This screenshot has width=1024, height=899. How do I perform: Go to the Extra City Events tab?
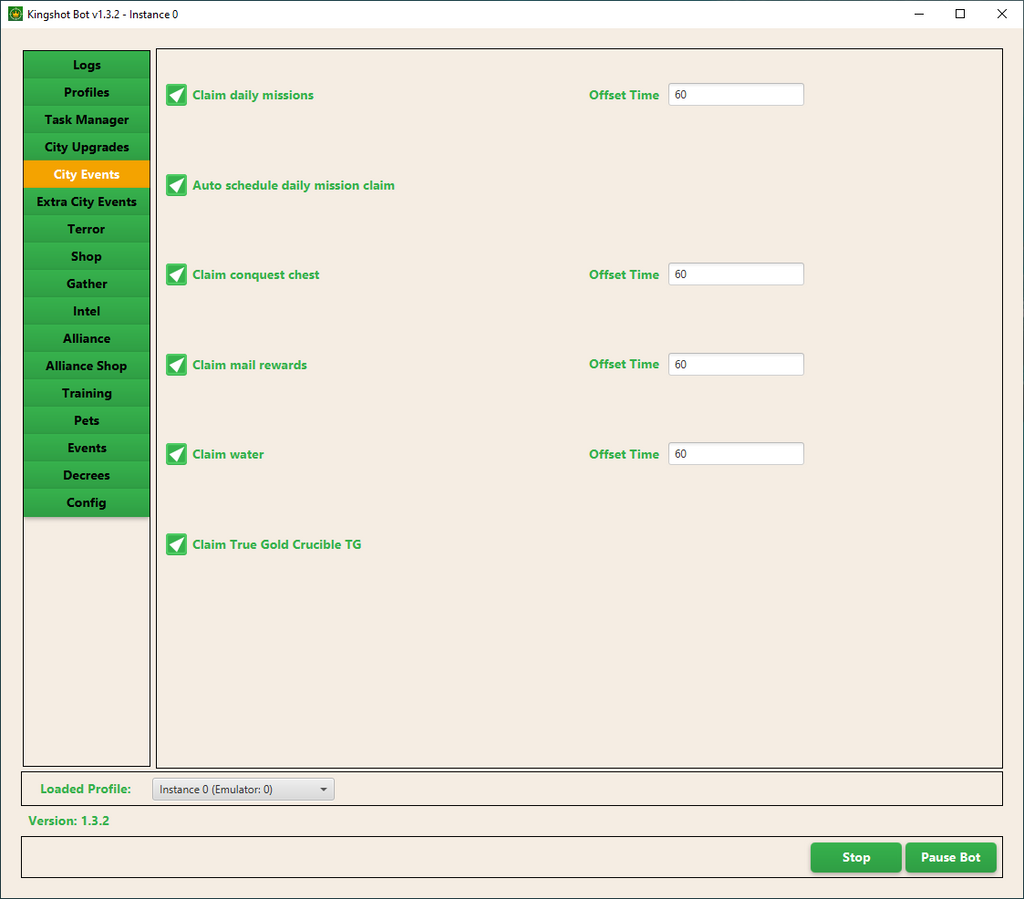click(x=87, y=202)
